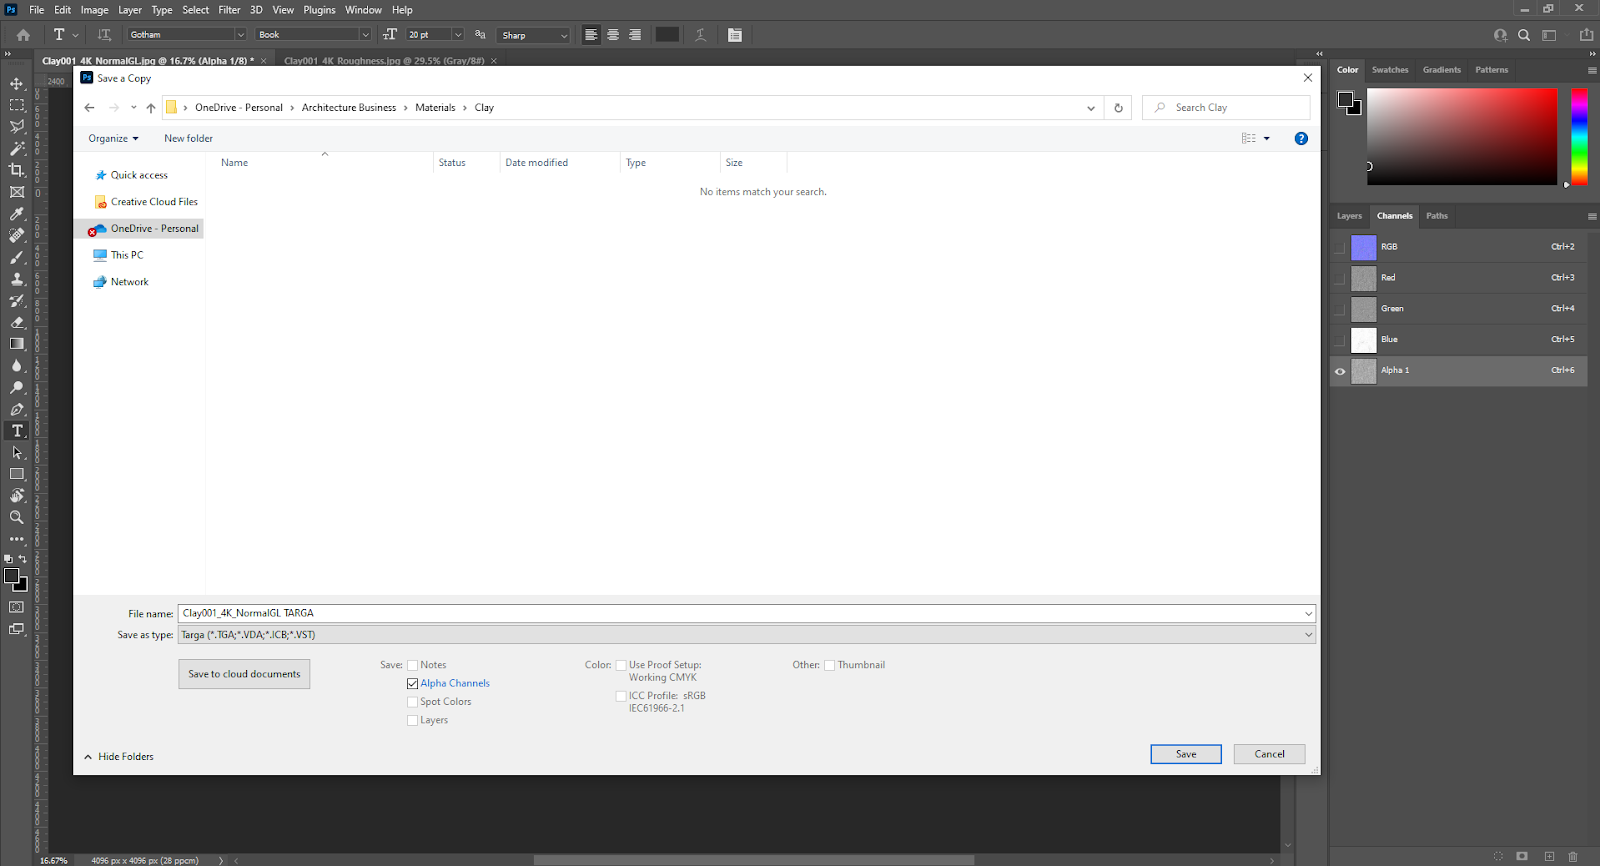Expand the address path history dropdown
This screenshot has height=866, width=1600.
[1091, 108]
